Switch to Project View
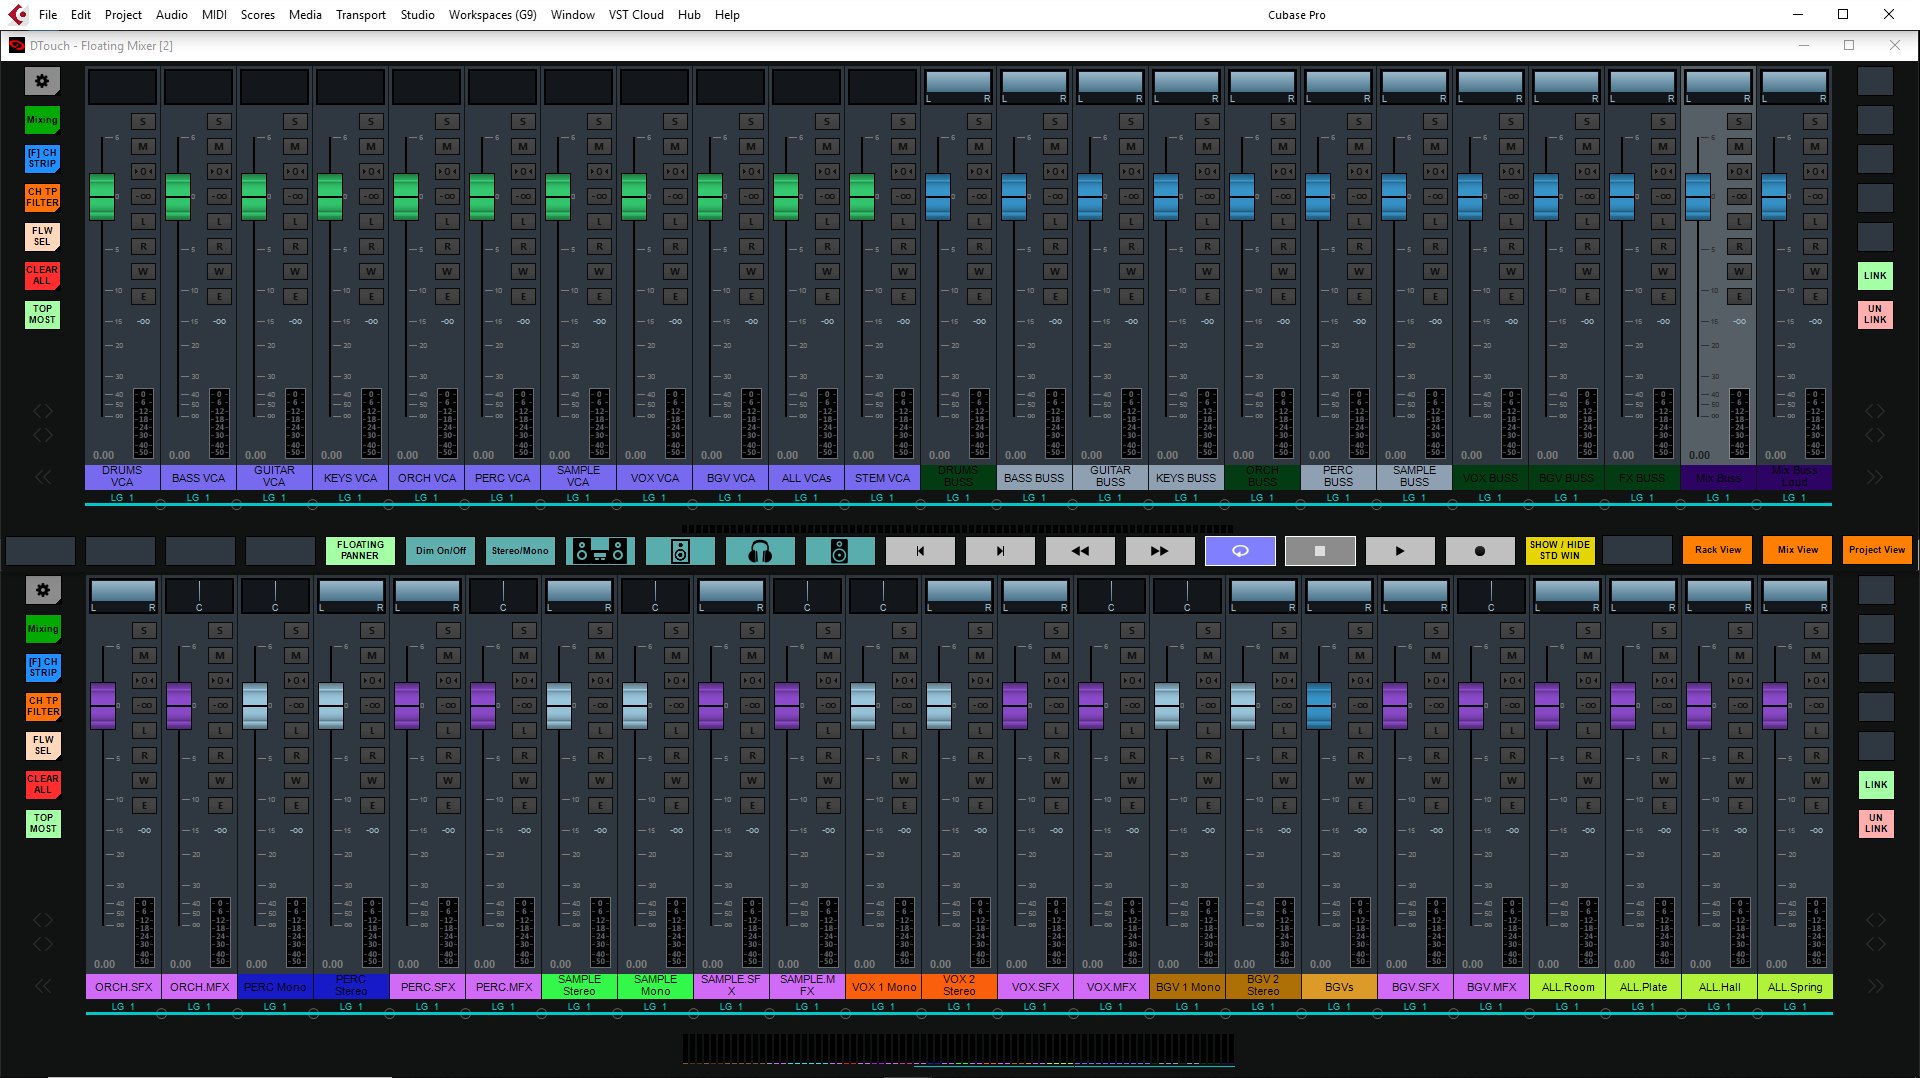Image resolution: width=1920 pixels, height=1078 pixels. 1877,550
